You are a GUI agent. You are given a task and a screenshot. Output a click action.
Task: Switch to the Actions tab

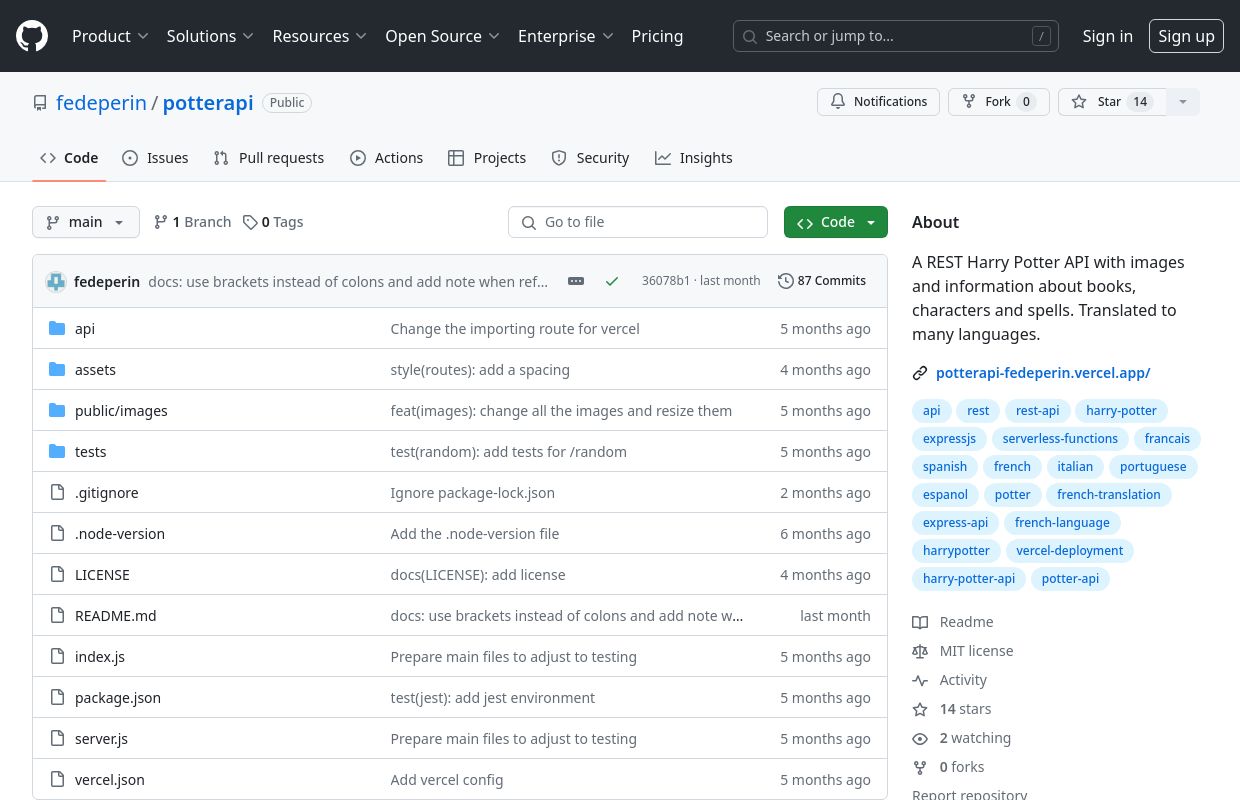click(387, 158)
